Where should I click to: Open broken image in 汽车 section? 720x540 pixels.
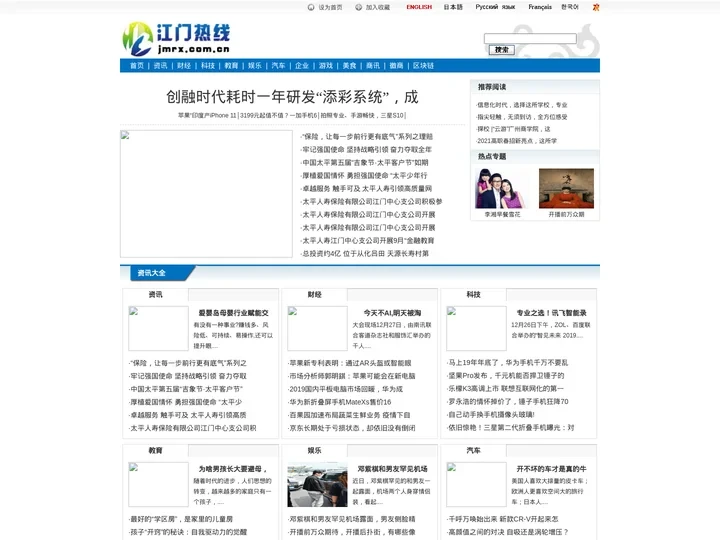coord(476,484)
